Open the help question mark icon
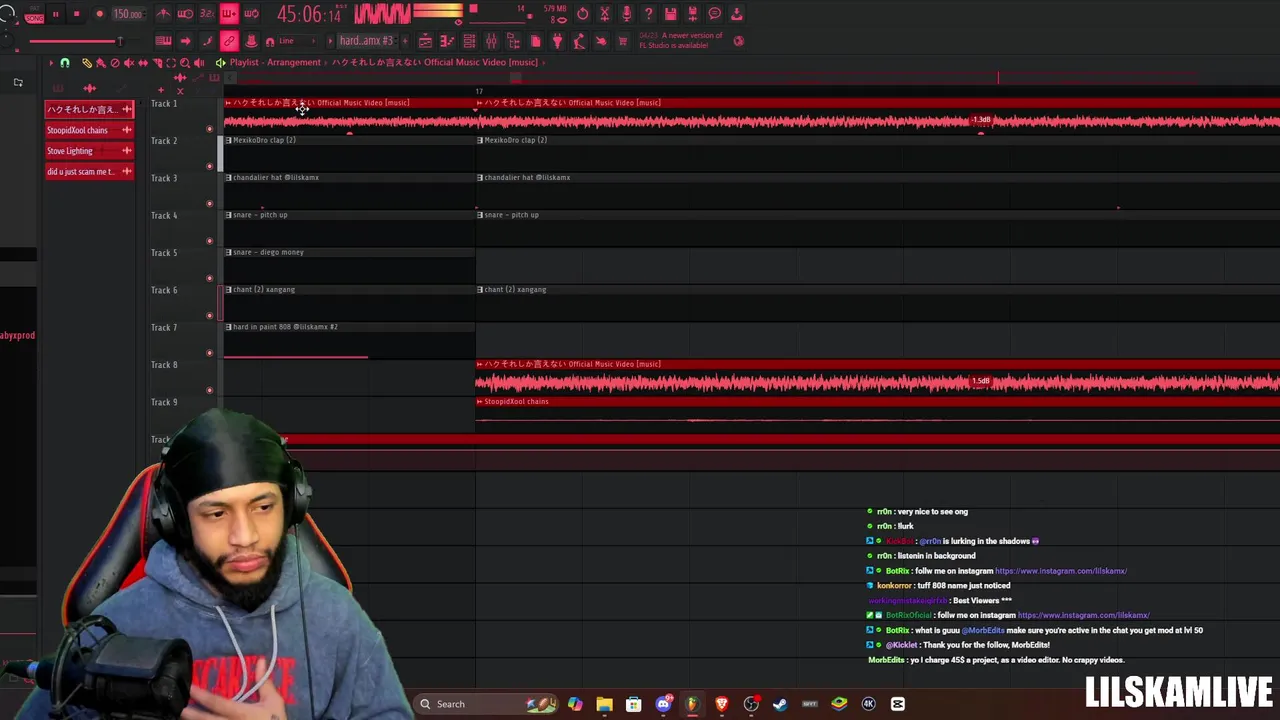1280x720 pixels. (x=648, y=14)
